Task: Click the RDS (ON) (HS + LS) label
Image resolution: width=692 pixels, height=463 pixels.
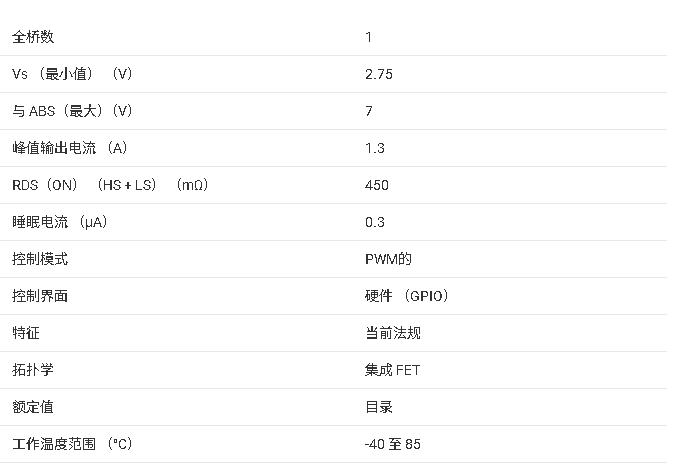Action: pos(110,185)
